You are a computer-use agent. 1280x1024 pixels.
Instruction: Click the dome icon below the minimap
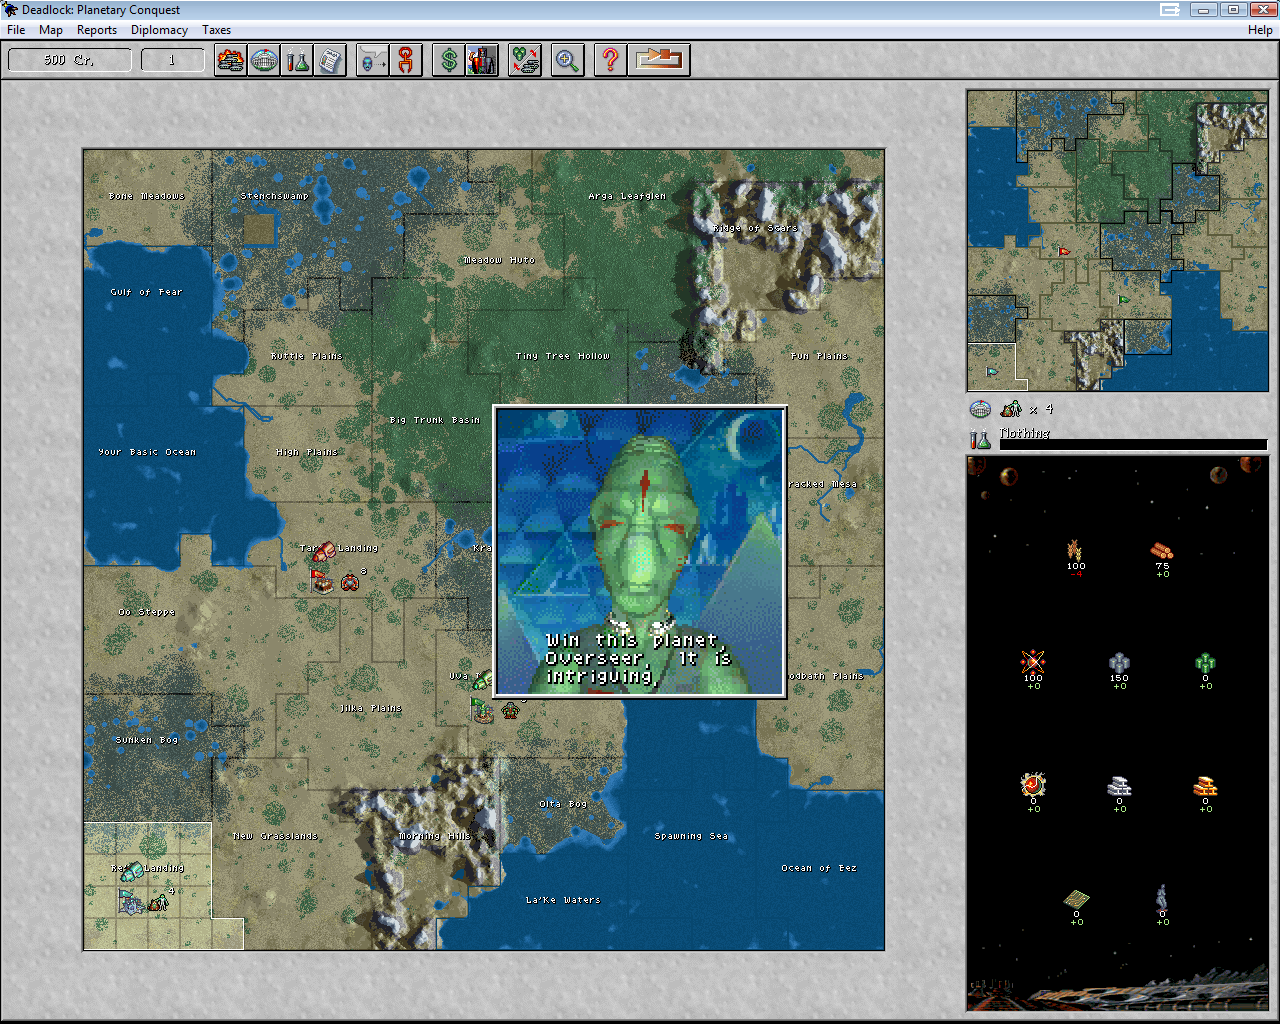coord(981,409)
